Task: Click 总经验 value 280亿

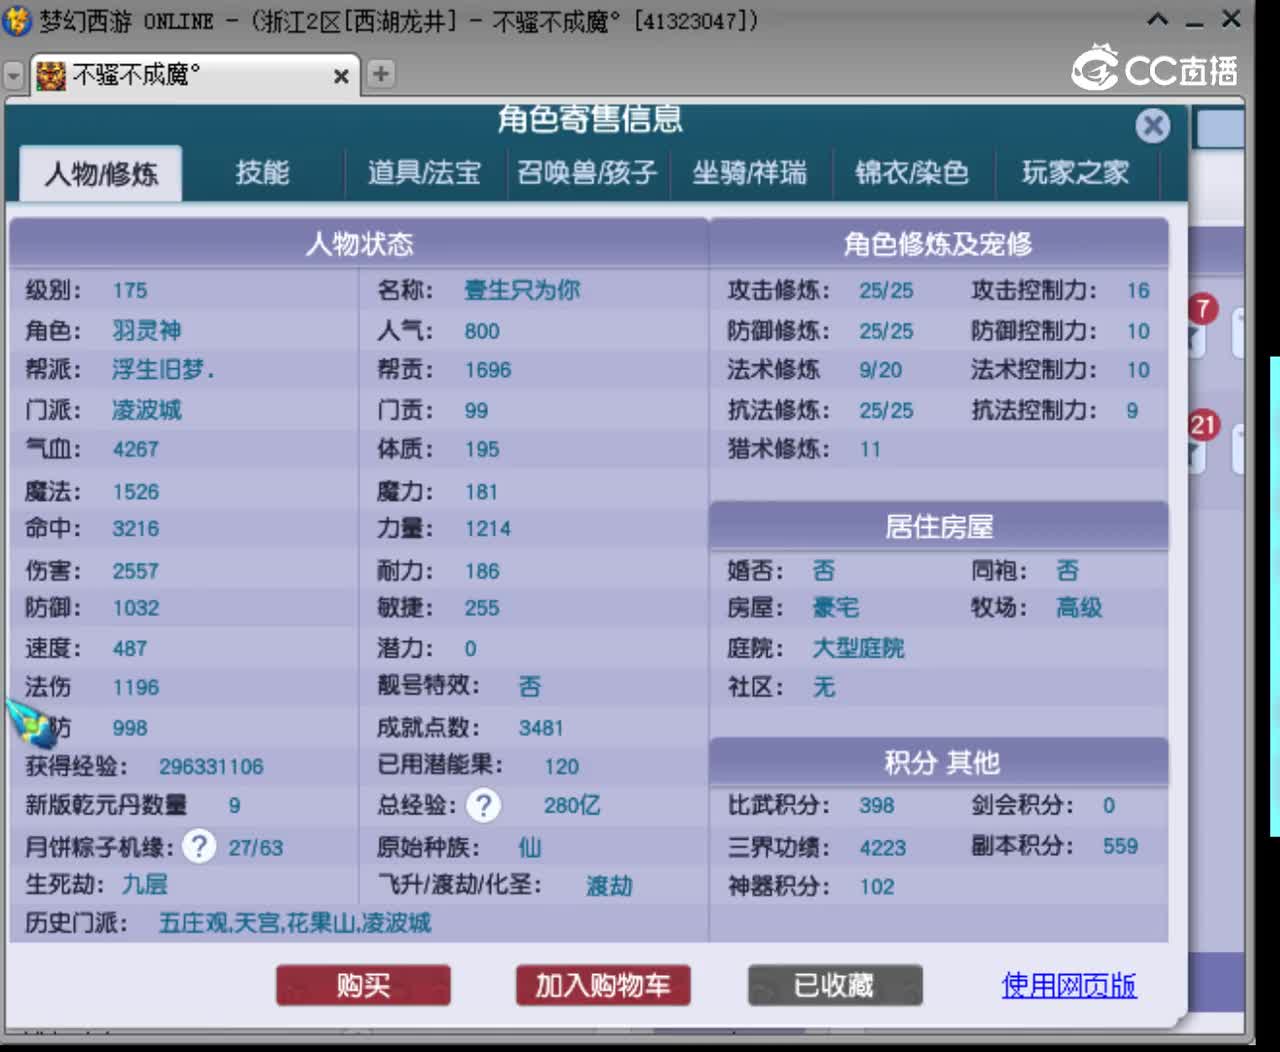Action: click(572, 806)
